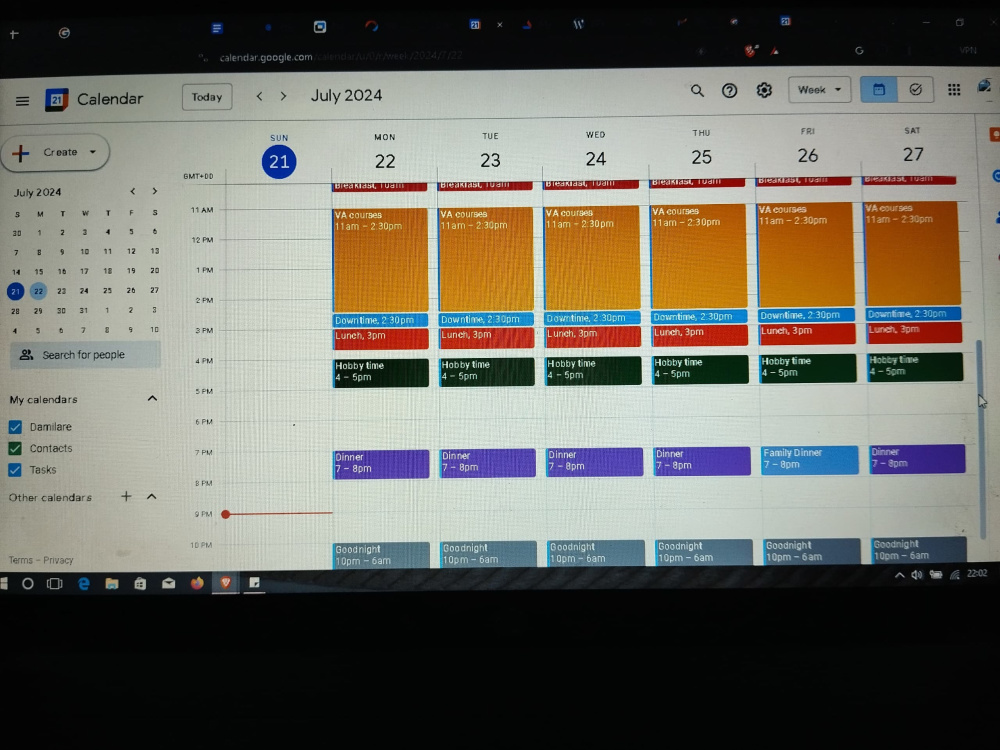Select Sunday 21 date header

pyautogui.click(x=279, y=161)
